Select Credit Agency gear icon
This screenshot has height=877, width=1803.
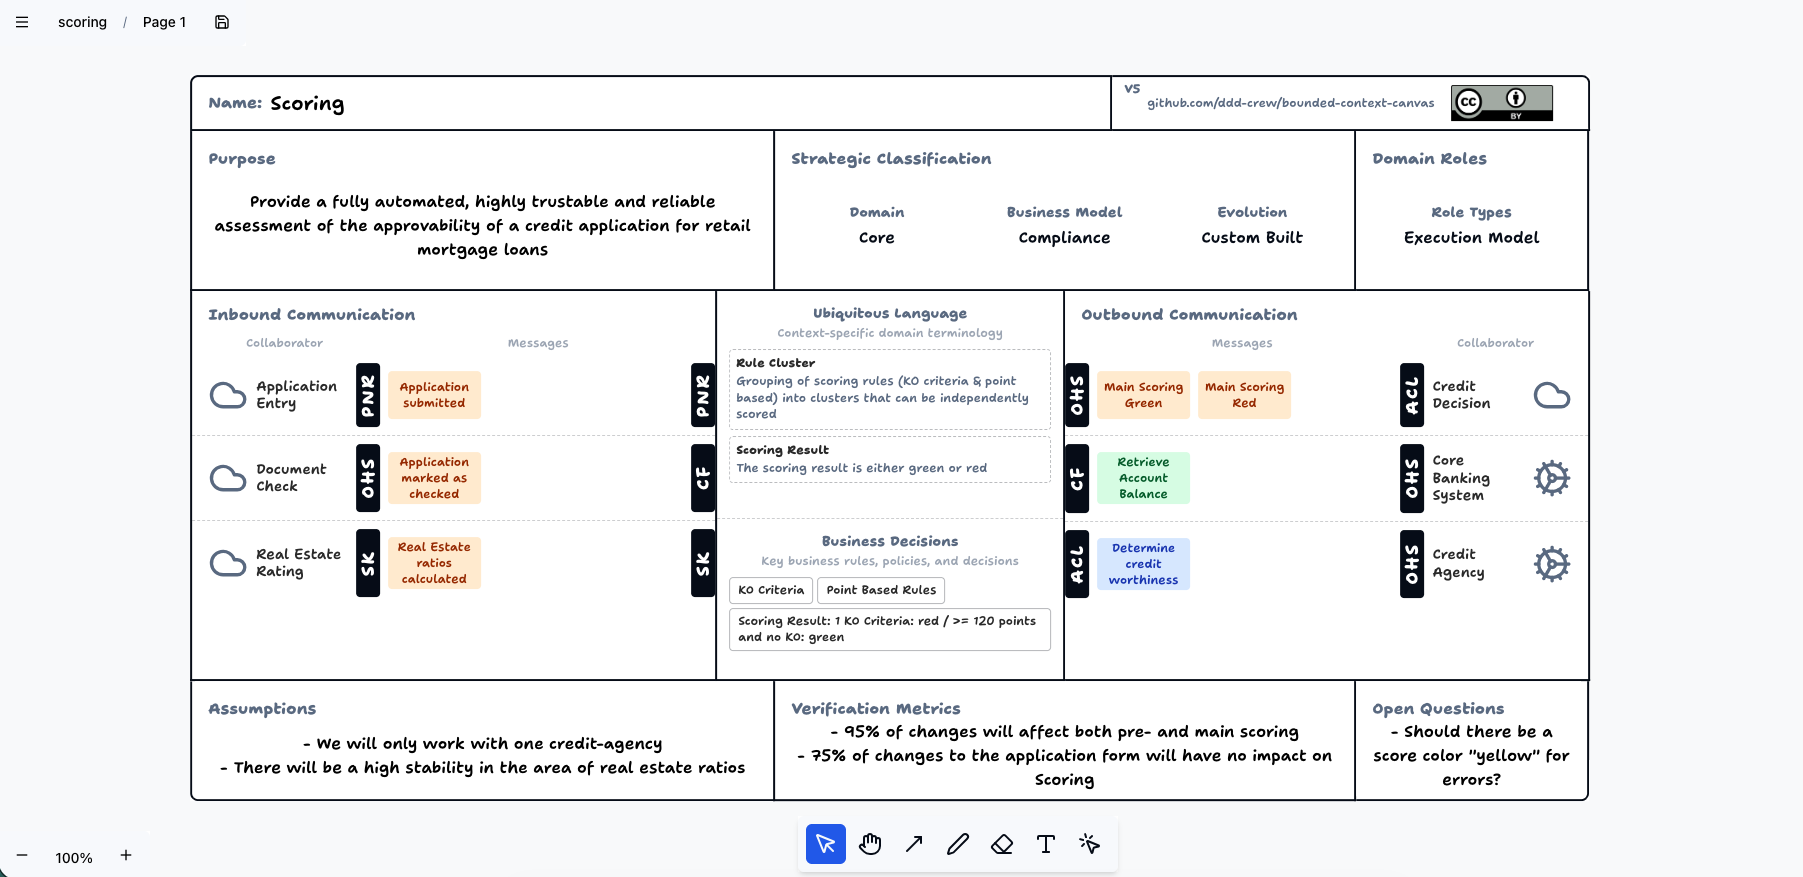click(1552, 564)
